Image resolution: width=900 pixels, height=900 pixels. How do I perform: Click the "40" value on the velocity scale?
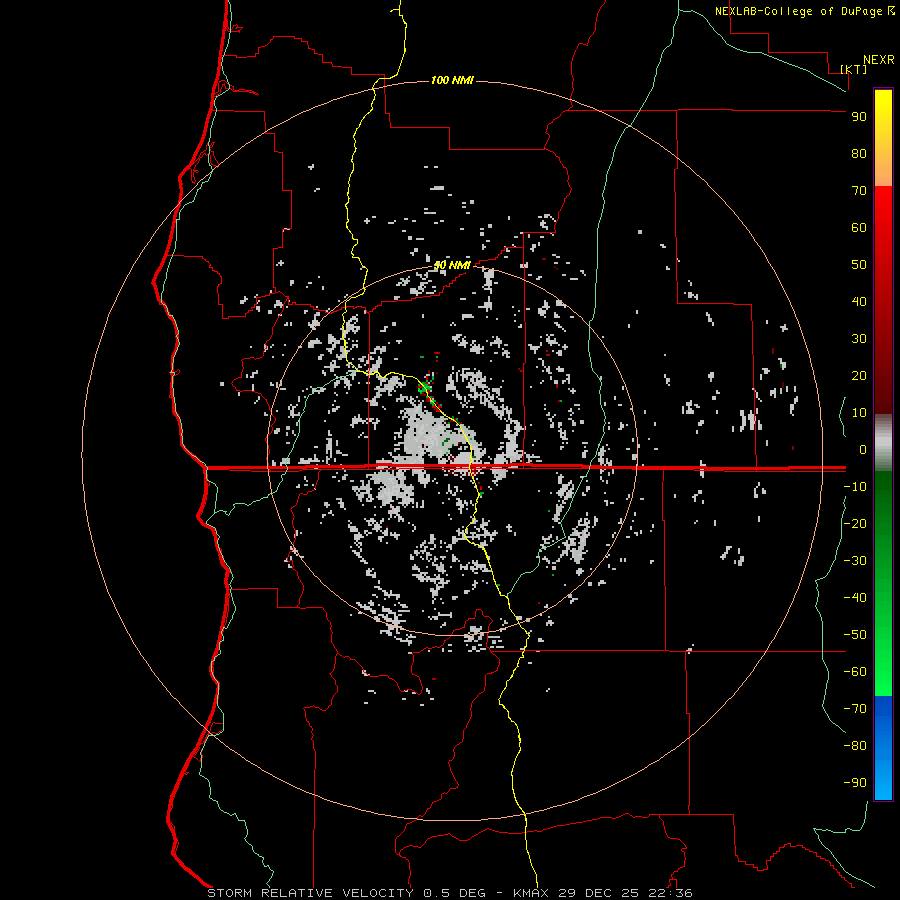[x=859, y=301]
